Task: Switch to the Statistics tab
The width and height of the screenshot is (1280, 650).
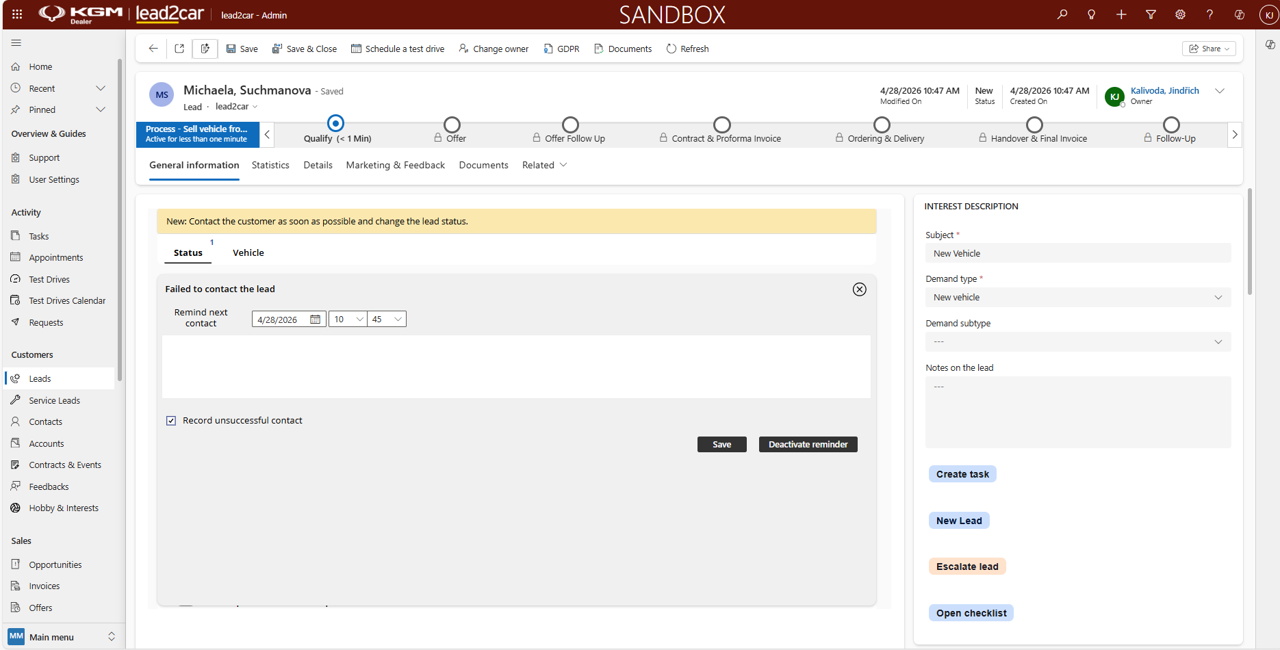Action: pyautogui.click(x=270, y=165)
